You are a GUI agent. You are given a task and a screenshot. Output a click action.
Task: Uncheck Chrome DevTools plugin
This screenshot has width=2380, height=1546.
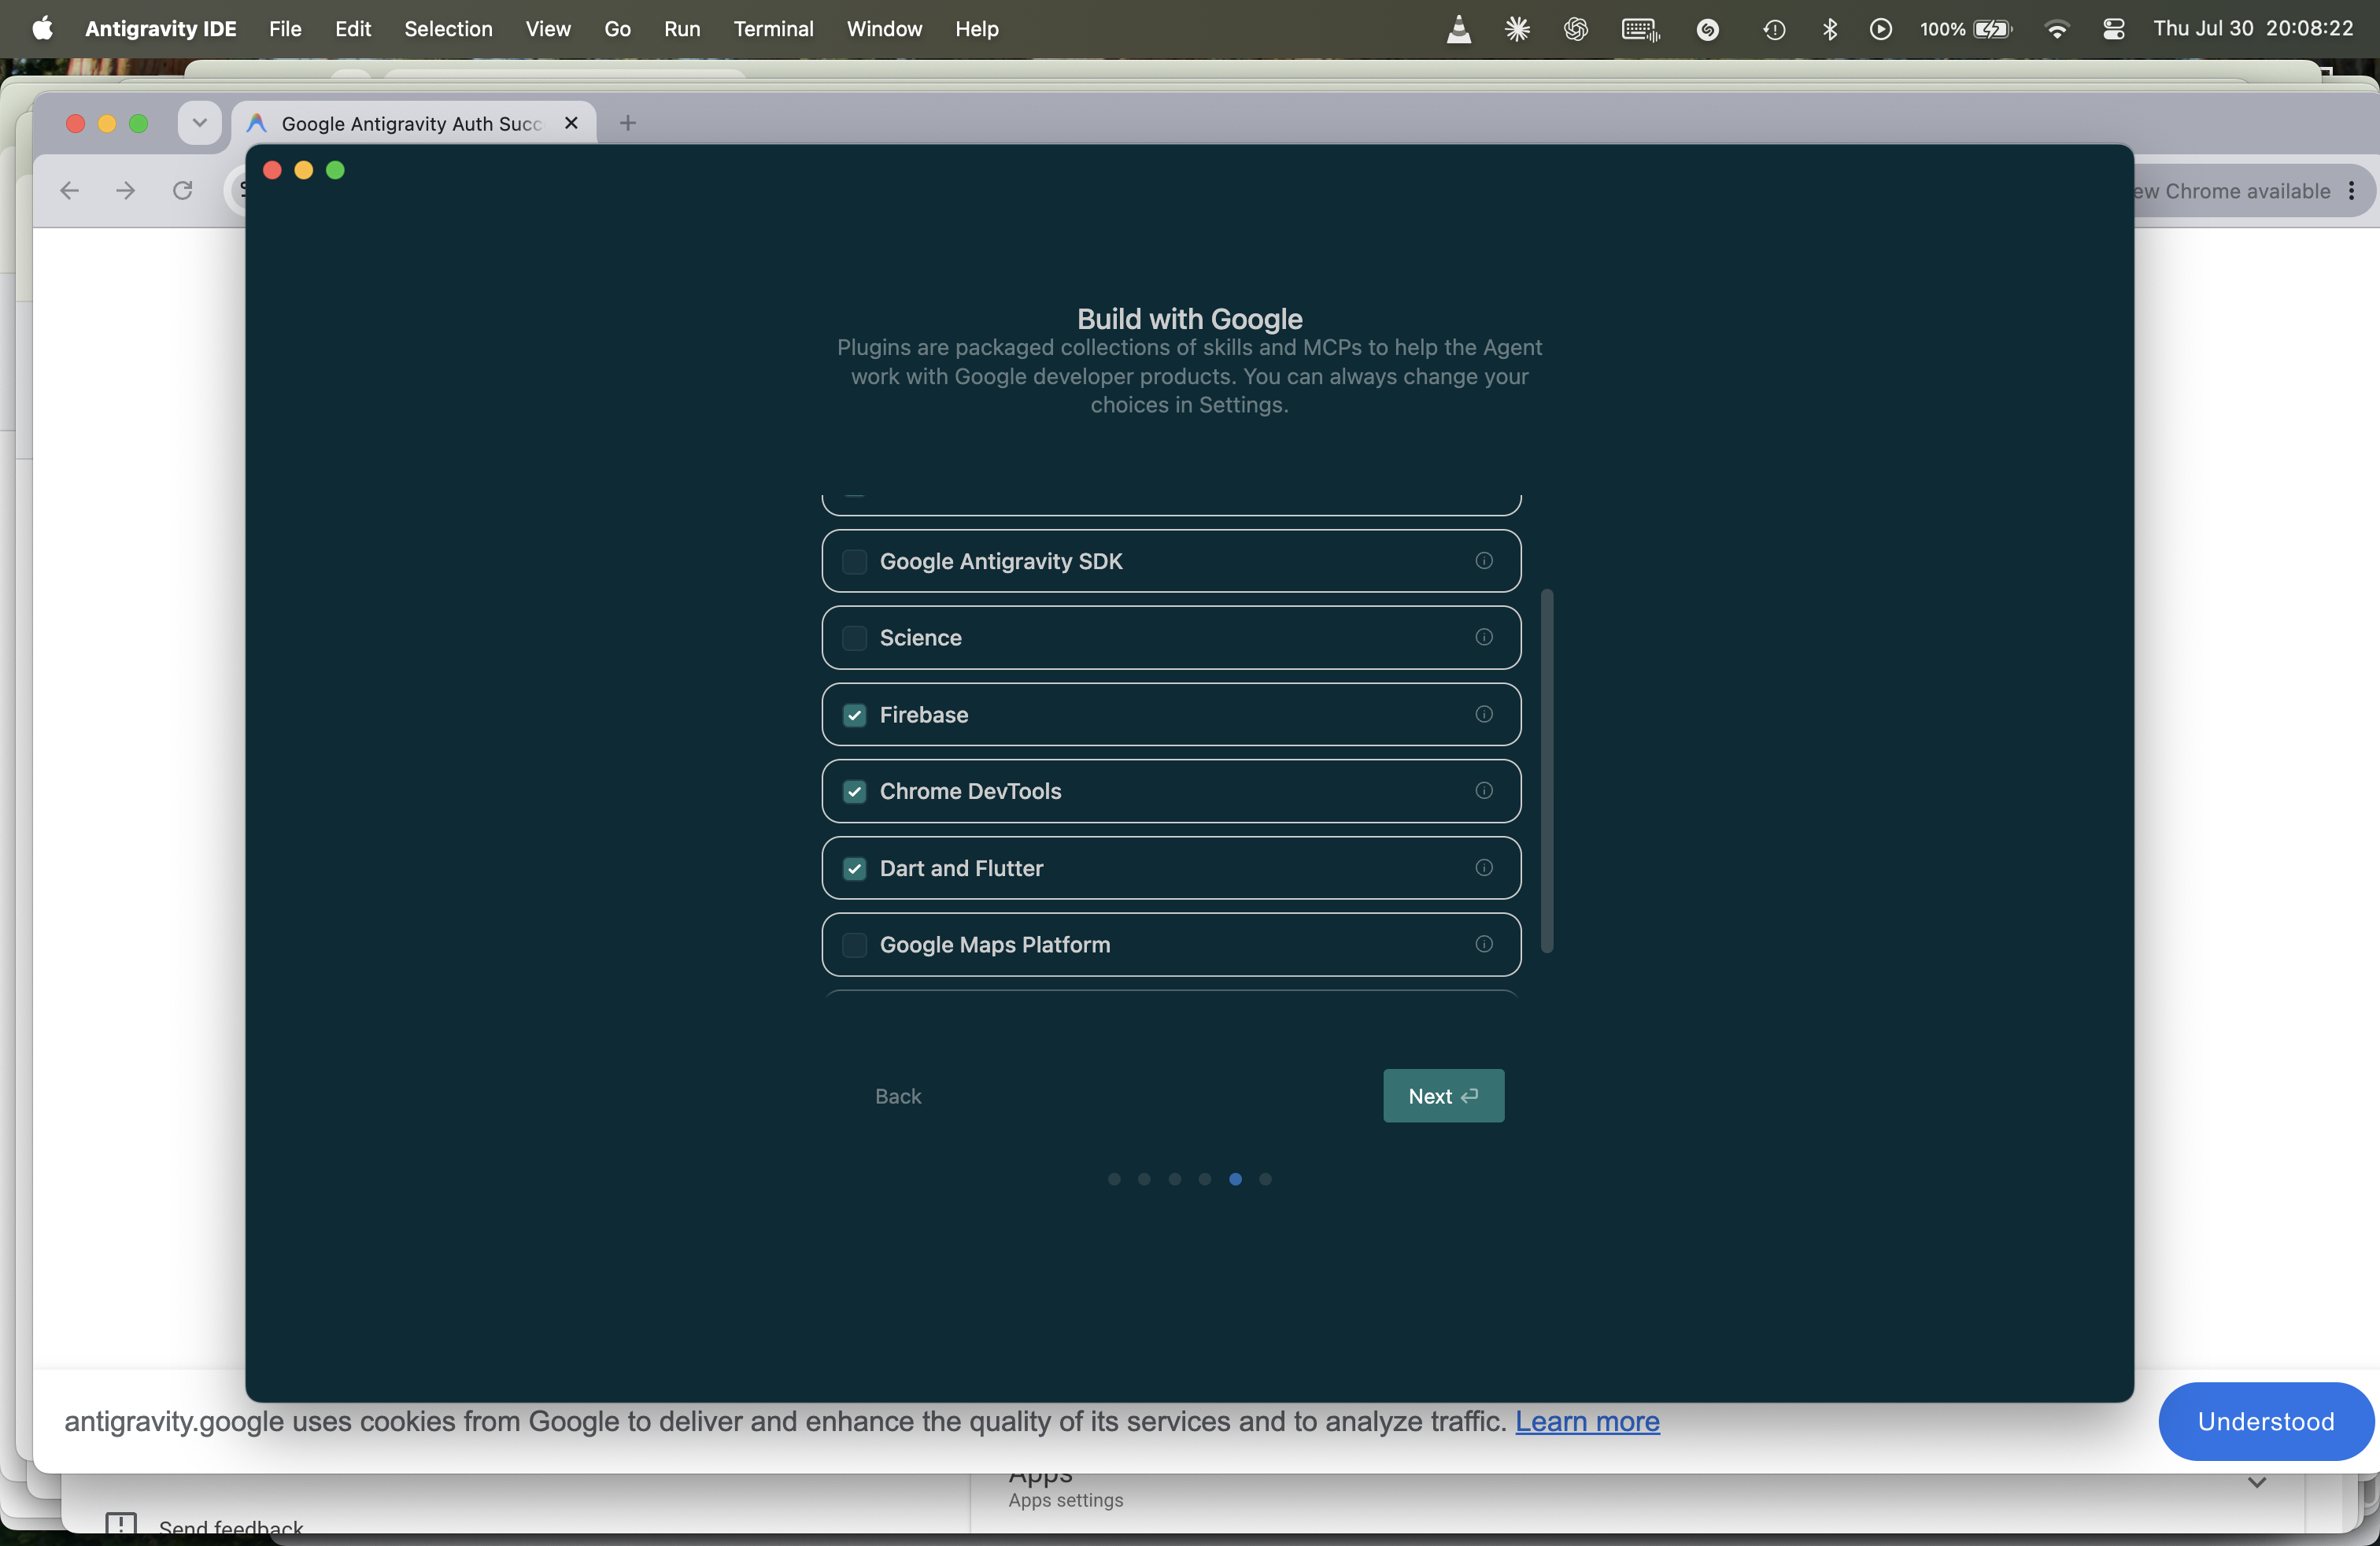tap(854, 792)
